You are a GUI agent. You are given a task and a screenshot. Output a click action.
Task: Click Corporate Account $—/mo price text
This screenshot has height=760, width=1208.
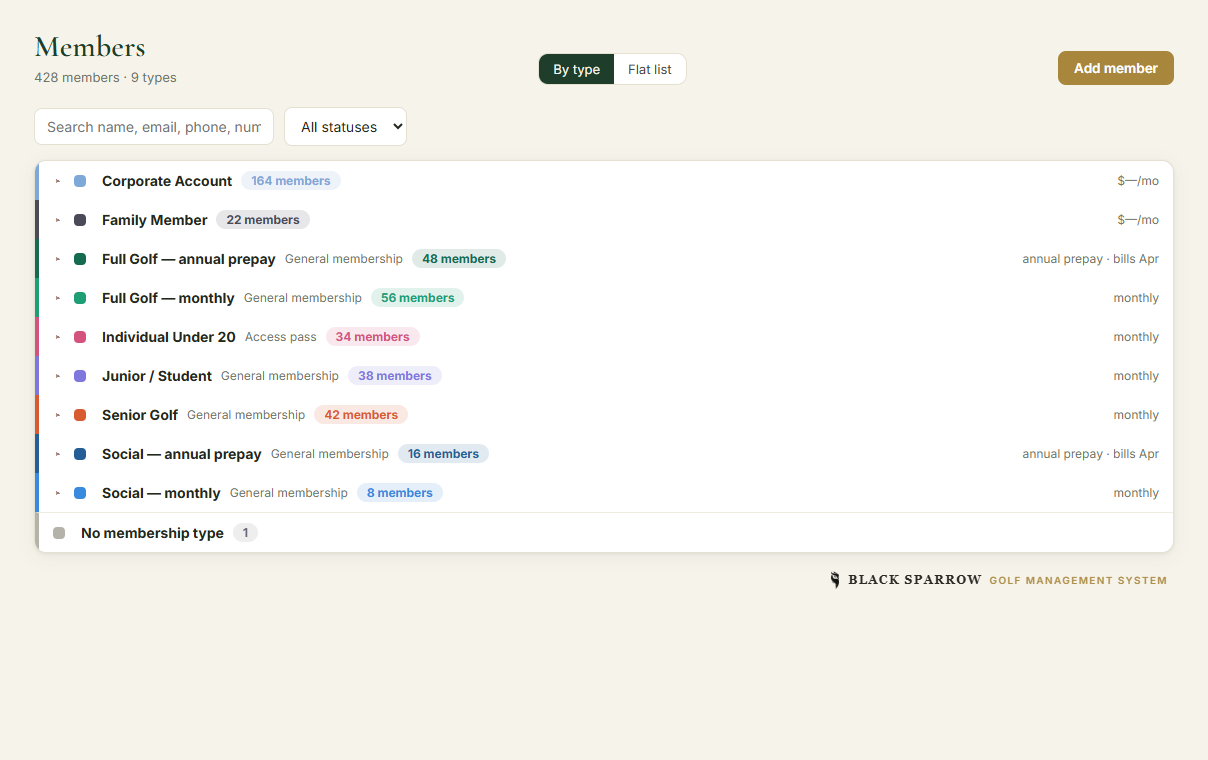pyautogui.click(x=1138, y=181)
